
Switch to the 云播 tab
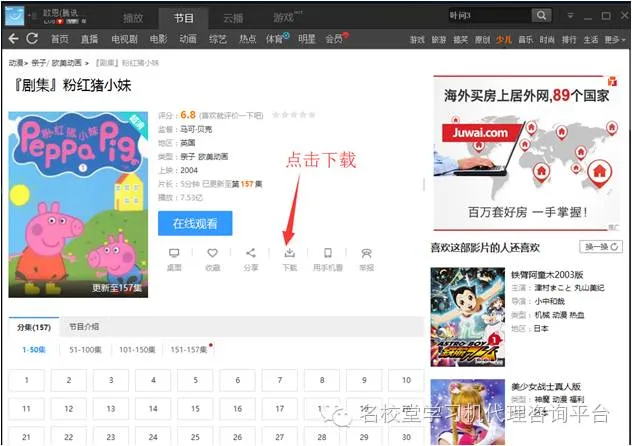[233, 18]
